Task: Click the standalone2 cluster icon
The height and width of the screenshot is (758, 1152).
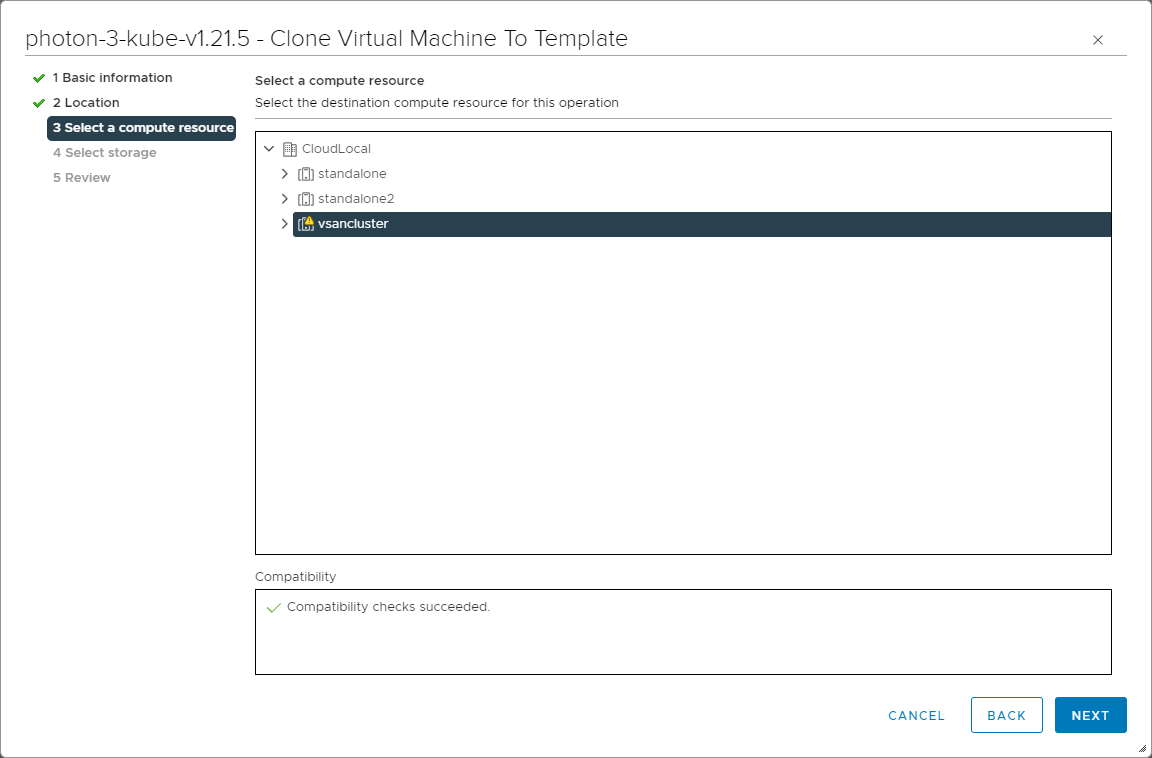Action: 306,199
